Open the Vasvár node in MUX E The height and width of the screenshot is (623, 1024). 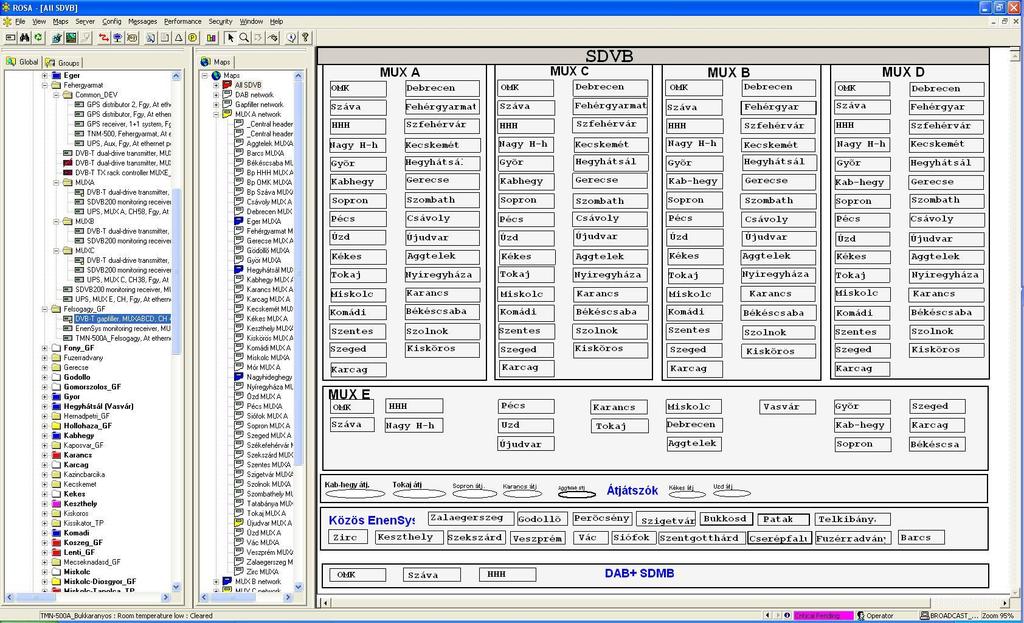tap(788, 407)
